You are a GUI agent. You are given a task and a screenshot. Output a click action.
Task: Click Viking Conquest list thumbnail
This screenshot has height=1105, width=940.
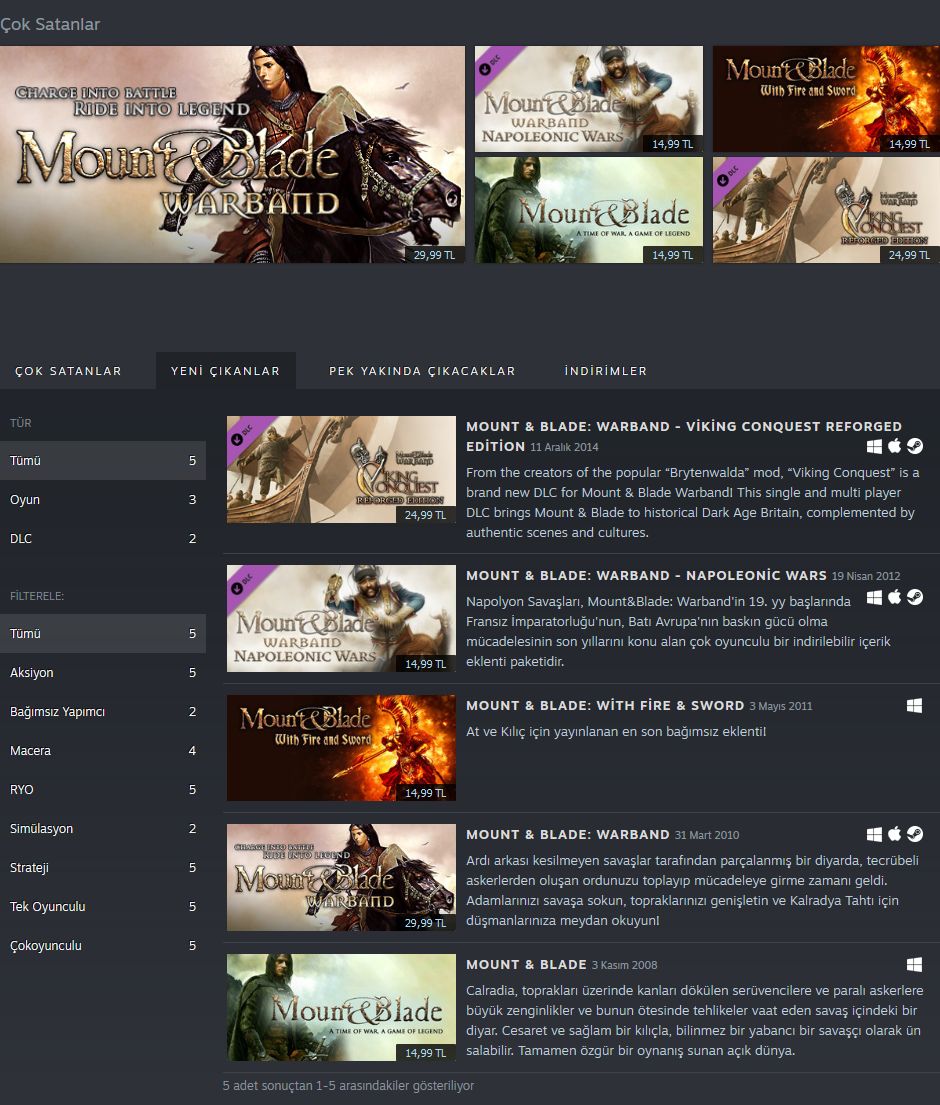click(341, 469)
